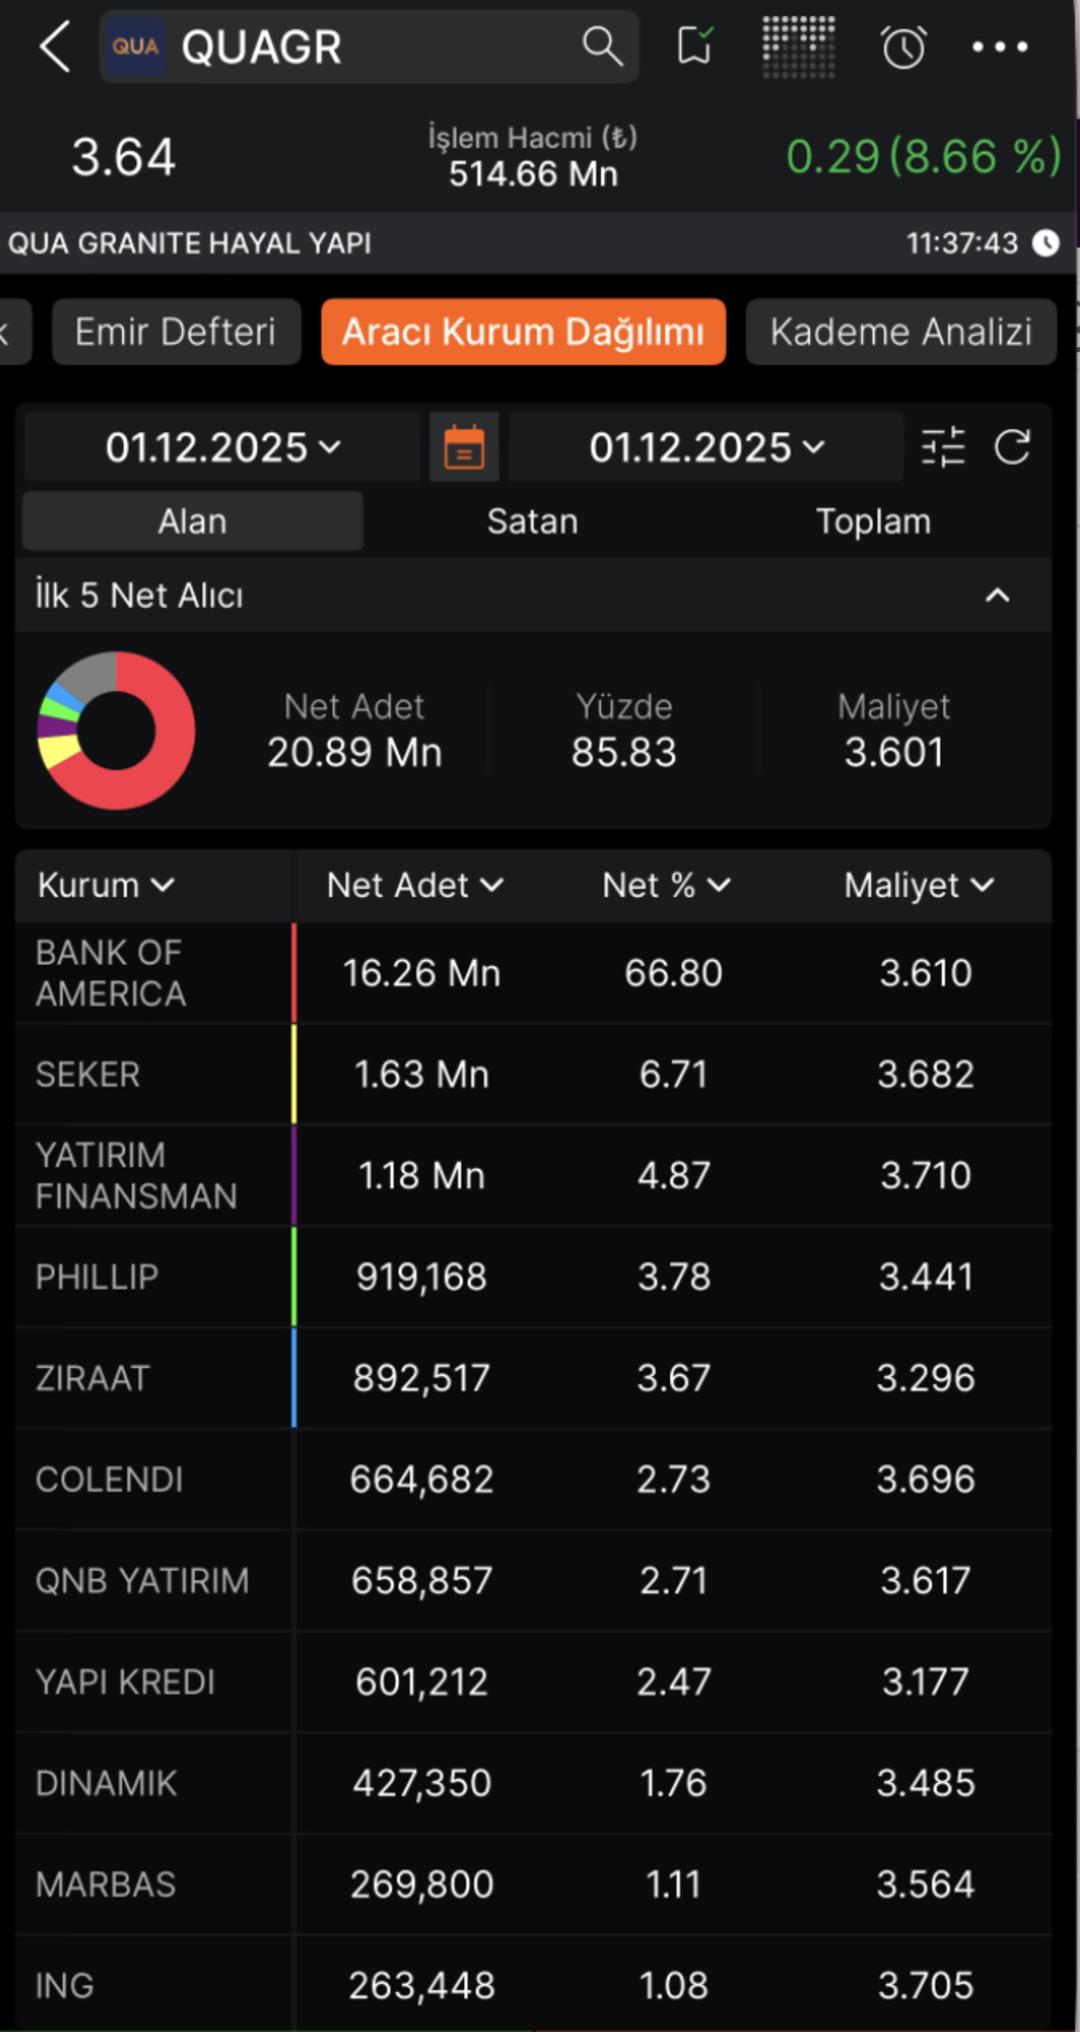1080x2032 pixels.
Task: Refresh the broker distribution data
Action: [1012, 447]
